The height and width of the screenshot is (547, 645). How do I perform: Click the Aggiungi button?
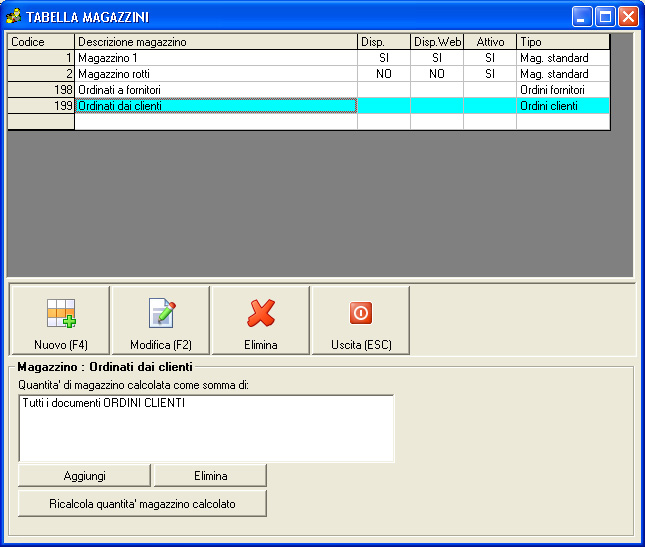pyautogui.click(x=84, y=476)
